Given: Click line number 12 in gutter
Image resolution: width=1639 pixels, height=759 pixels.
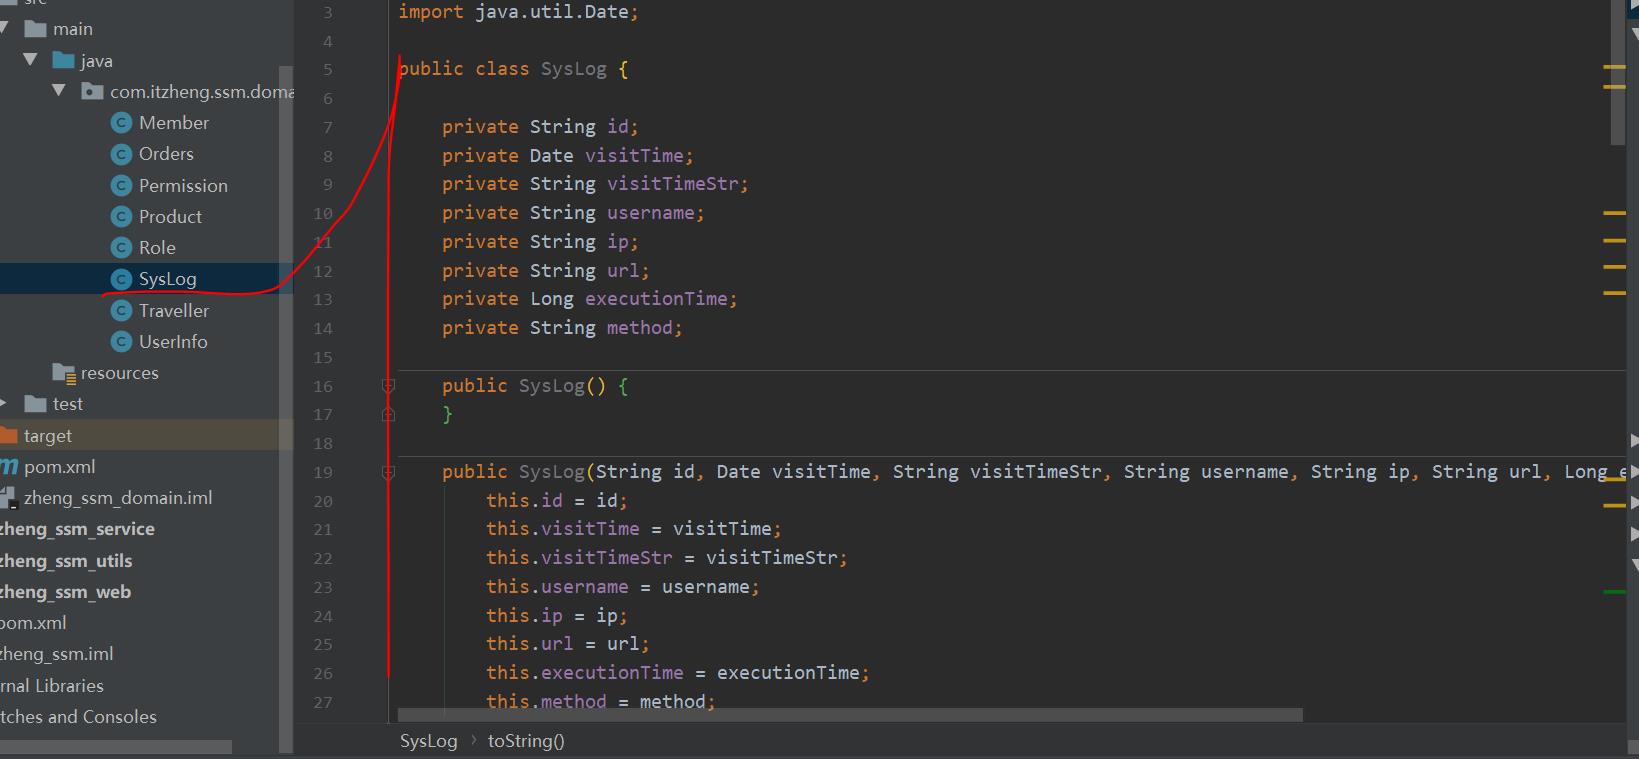Looking at the screenshot, I should tap(323, 271).
